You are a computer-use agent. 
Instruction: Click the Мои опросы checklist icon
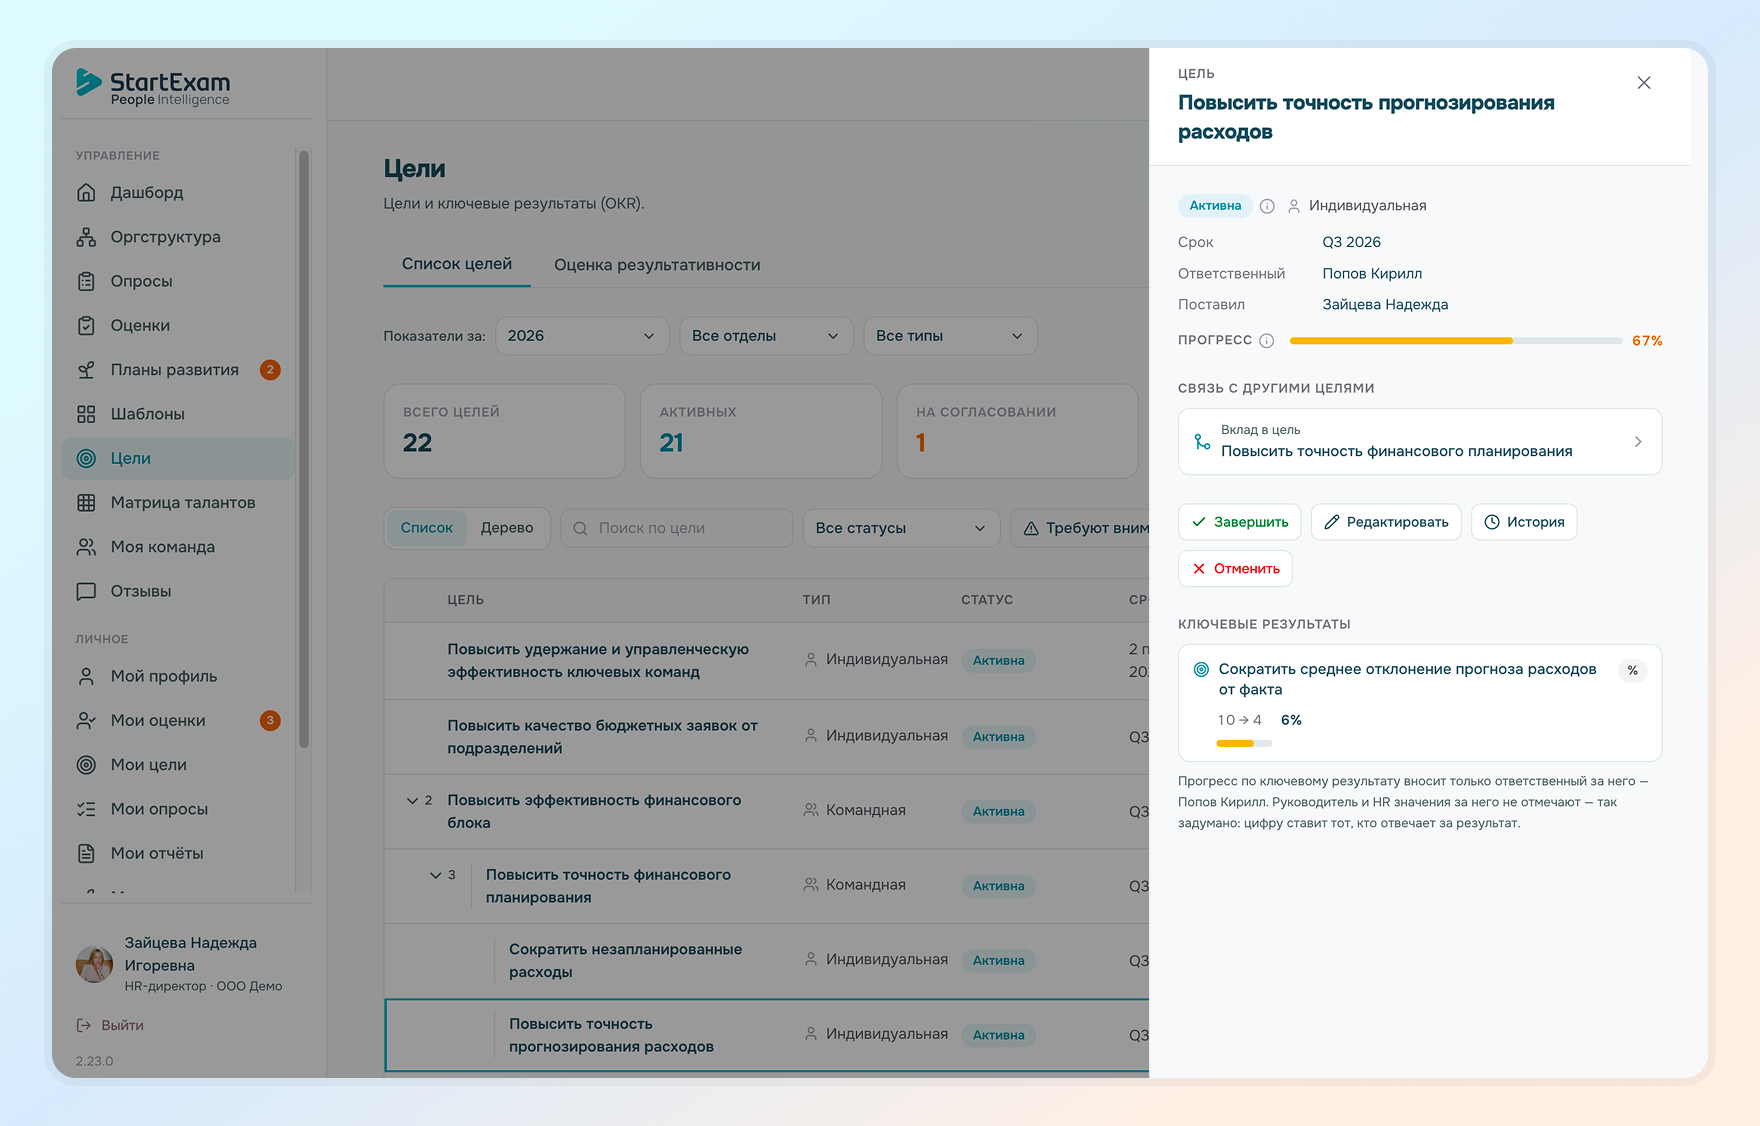87,809
